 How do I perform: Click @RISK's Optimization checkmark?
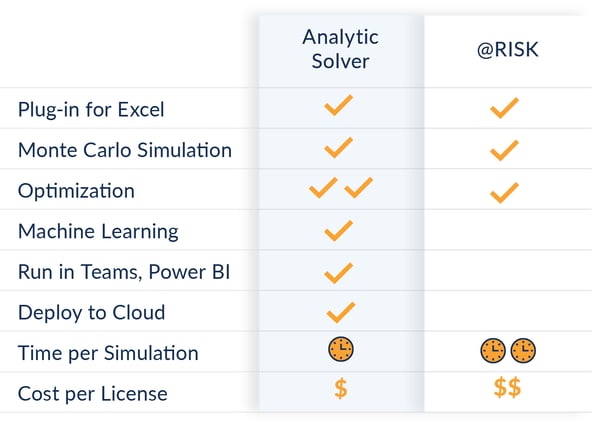(x=505, y=191)
